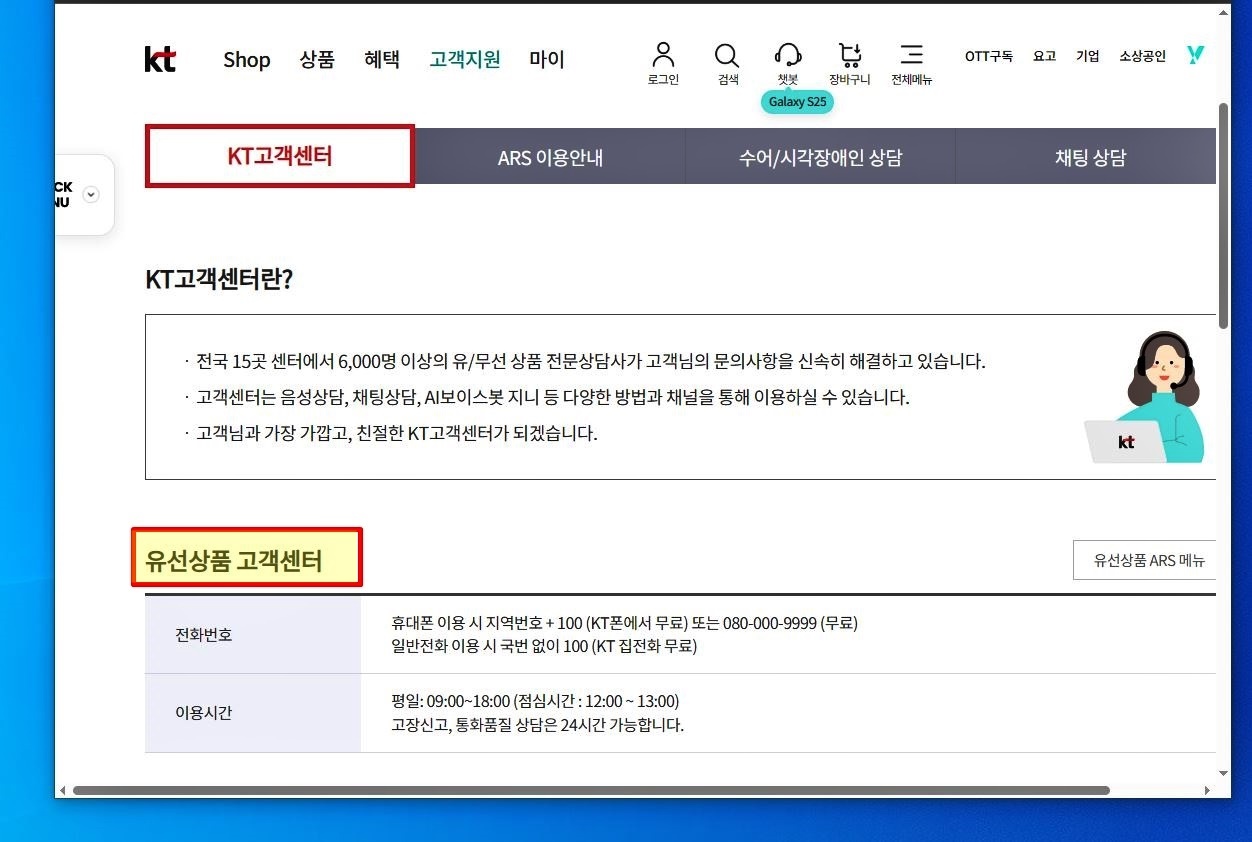Viewport: 1252px width, 842px height.
Task: Open the 마이 menu
Action: coord(547,60)
